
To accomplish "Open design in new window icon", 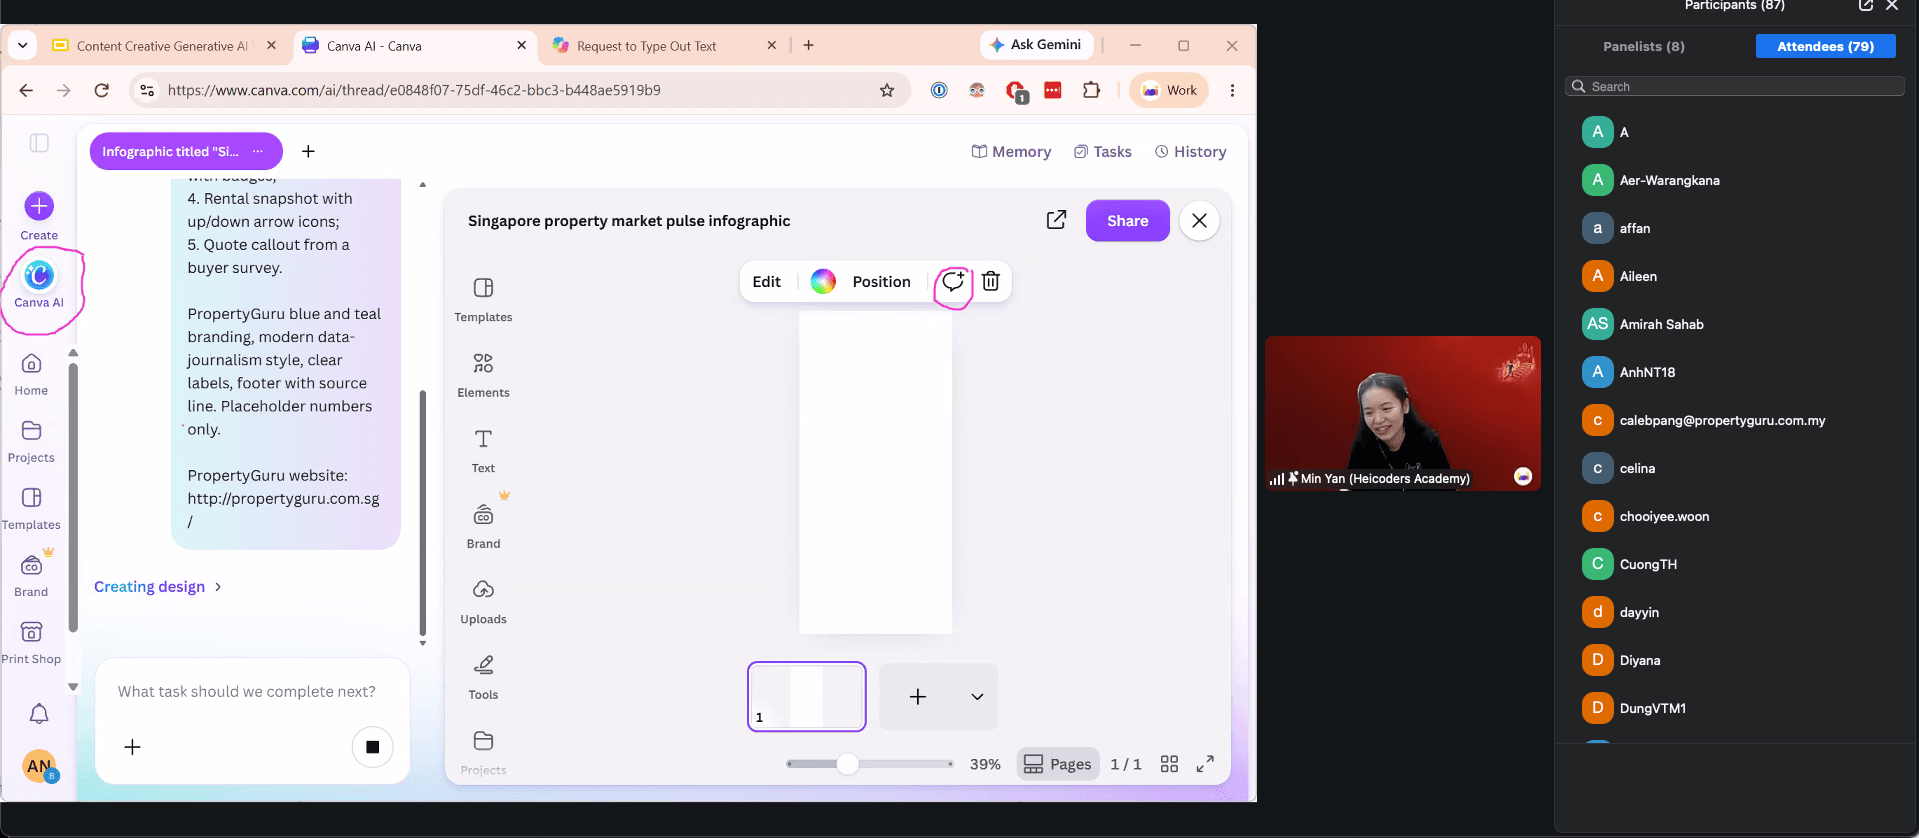I will pyautogui.click(x=1056, y=220).
